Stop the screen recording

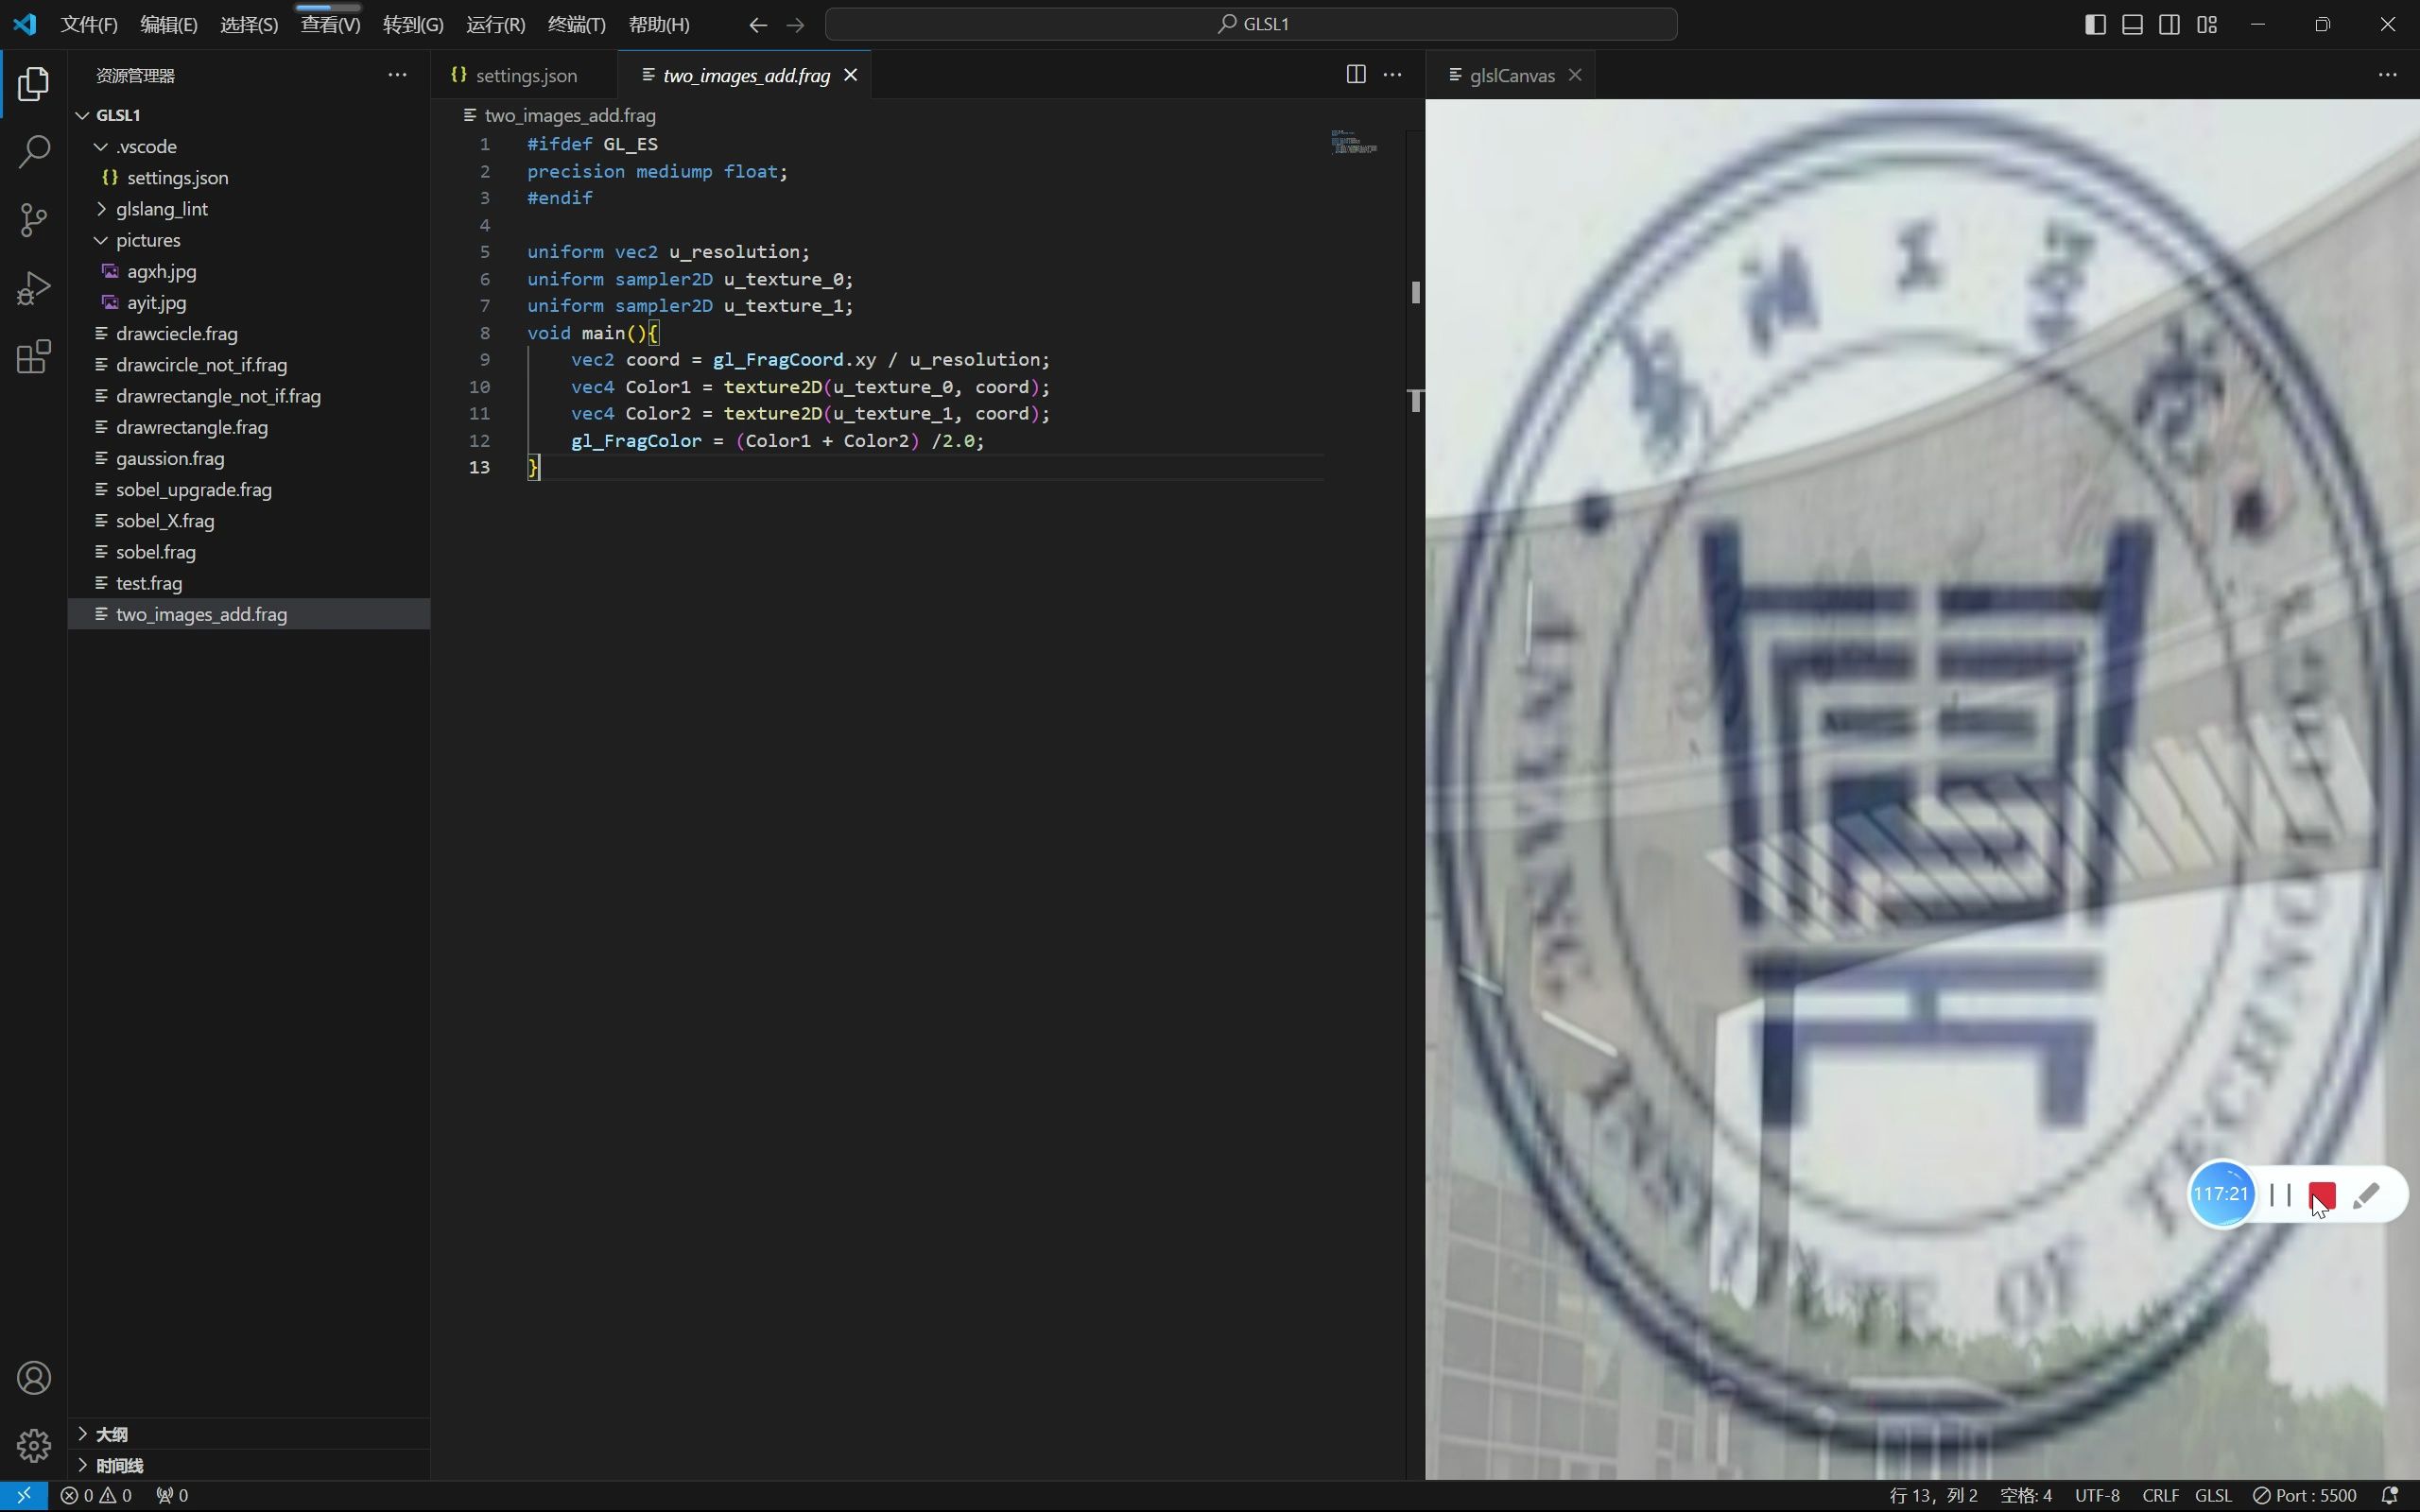pyautogui.click(x=2322, y=1195)
